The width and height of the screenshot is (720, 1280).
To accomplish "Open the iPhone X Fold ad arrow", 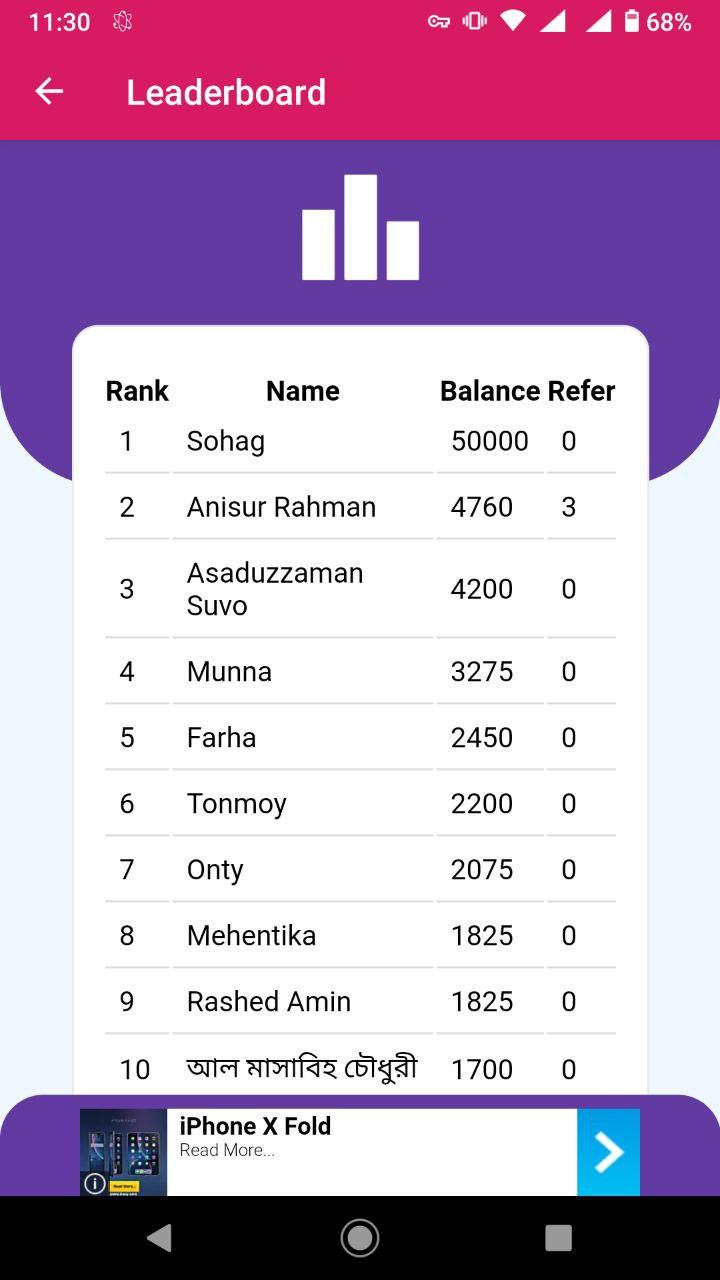I will 608,1152.
